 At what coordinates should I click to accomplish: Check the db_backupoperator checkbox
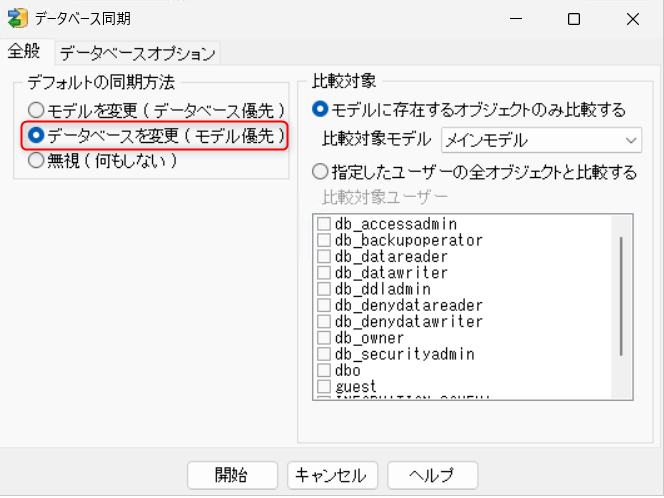coord(324,241)
